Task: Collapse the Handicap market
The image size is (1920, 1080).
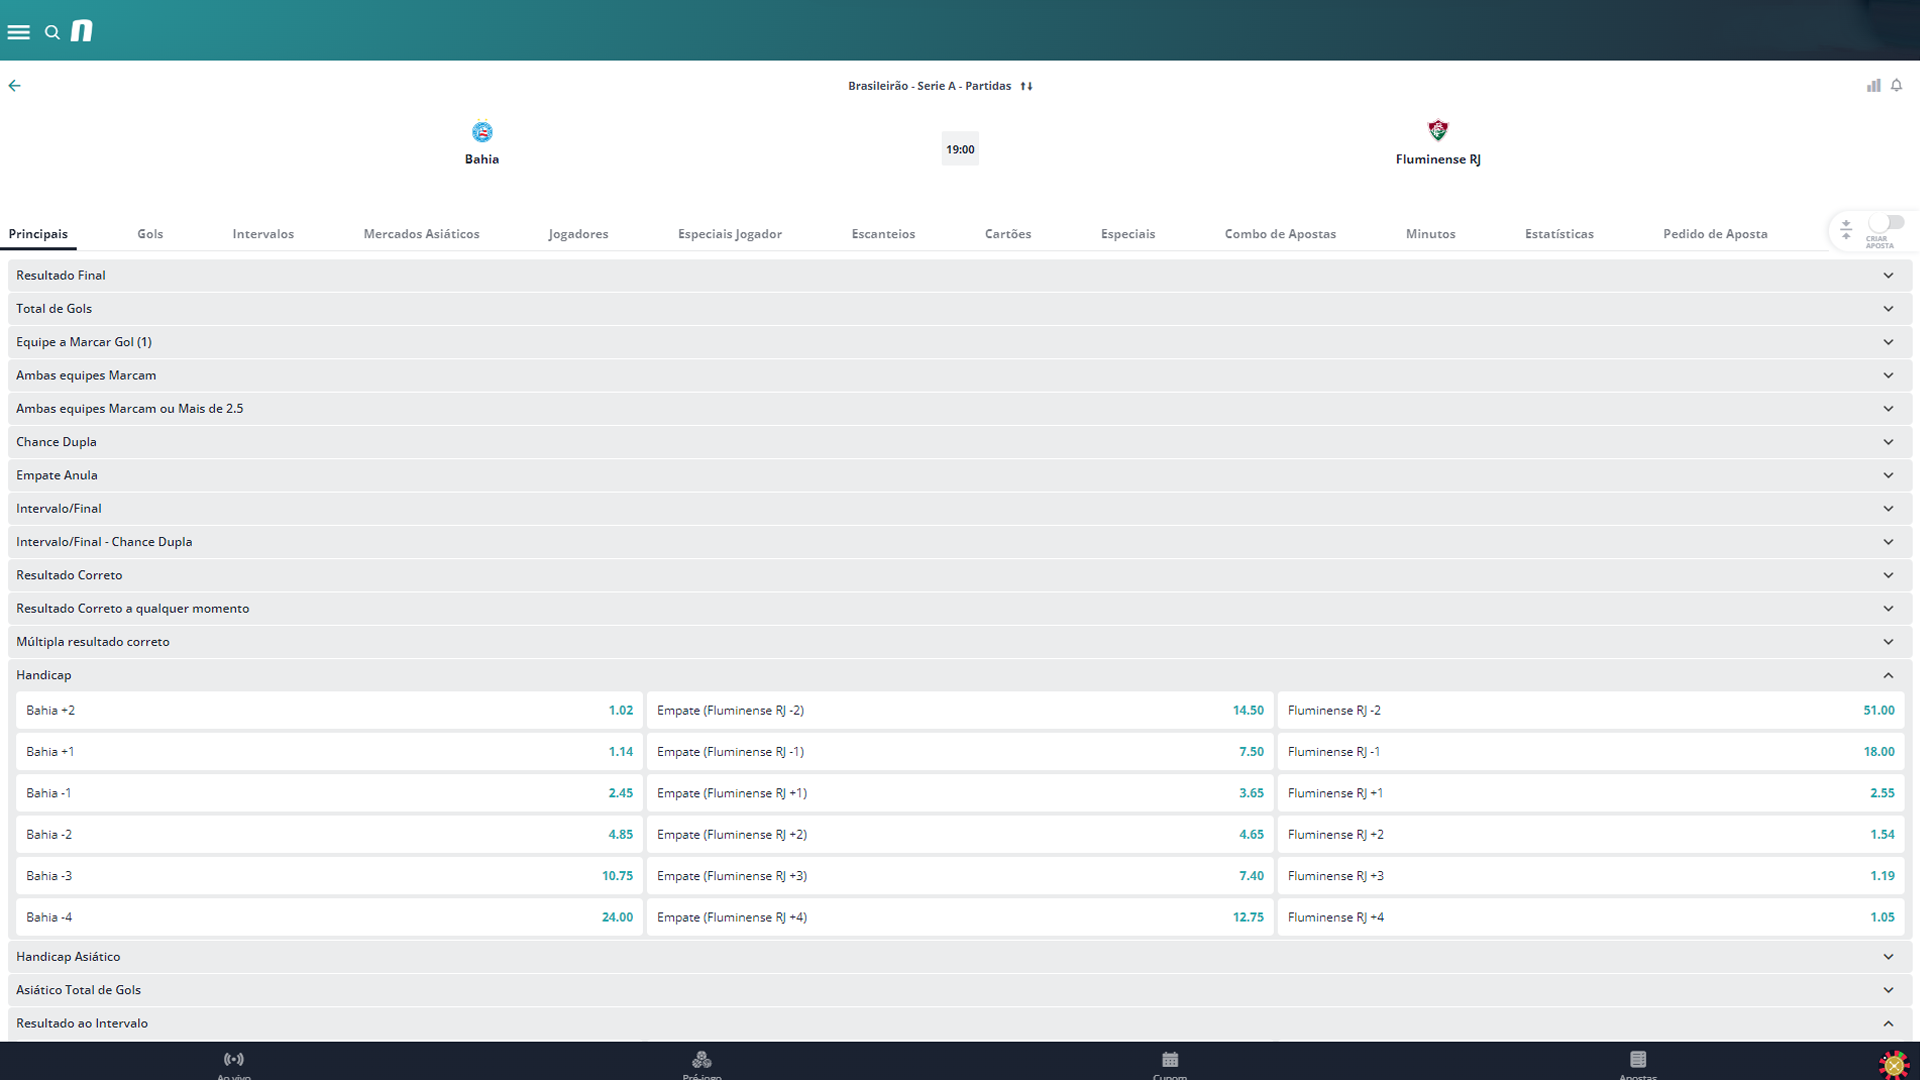Action: click(x=960, y=675)
